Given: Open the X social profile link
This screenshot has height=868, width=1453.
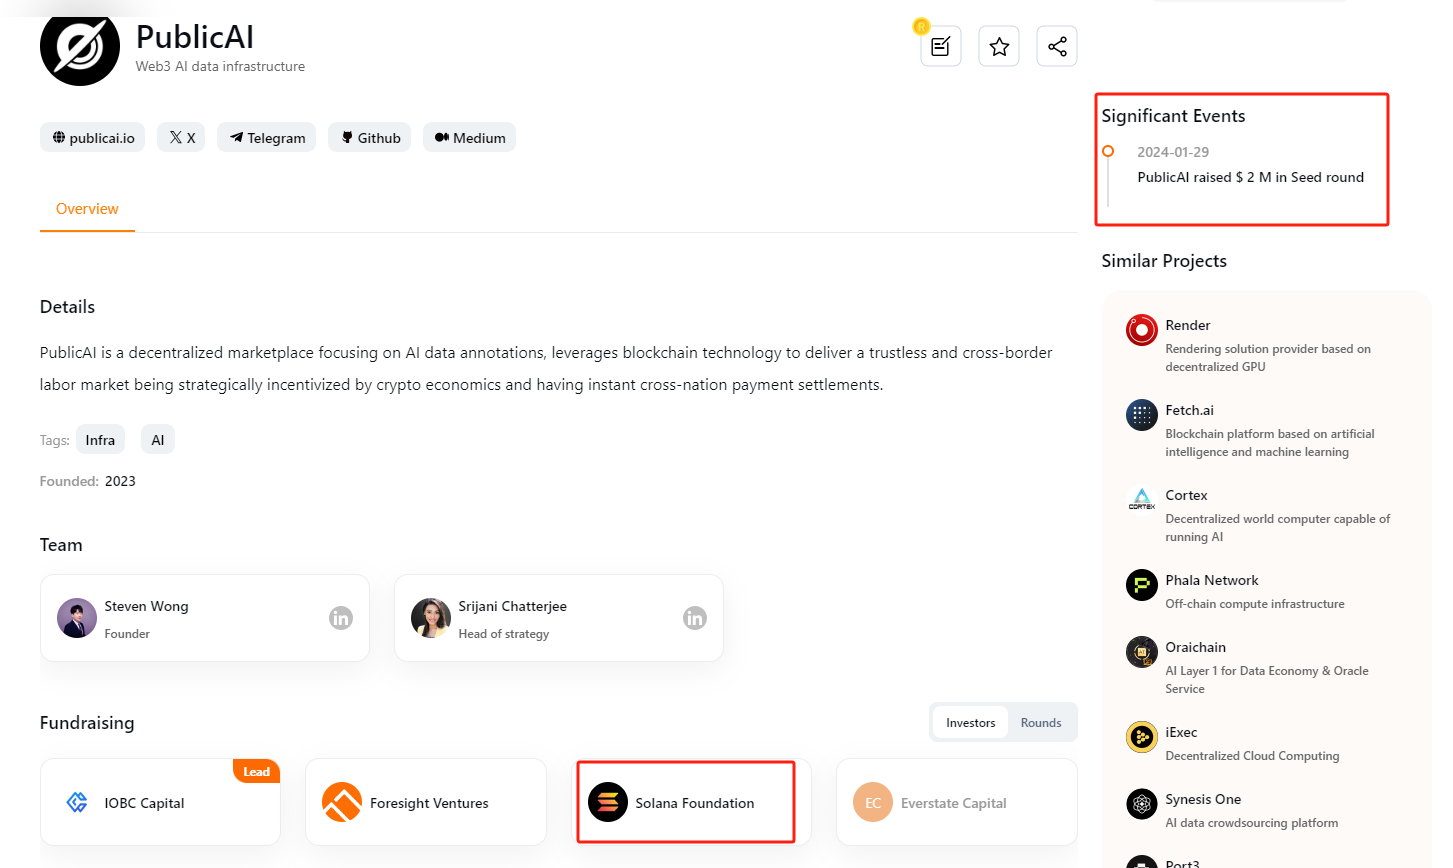Looking at the screenshot, I should click(x=181, y=138).
